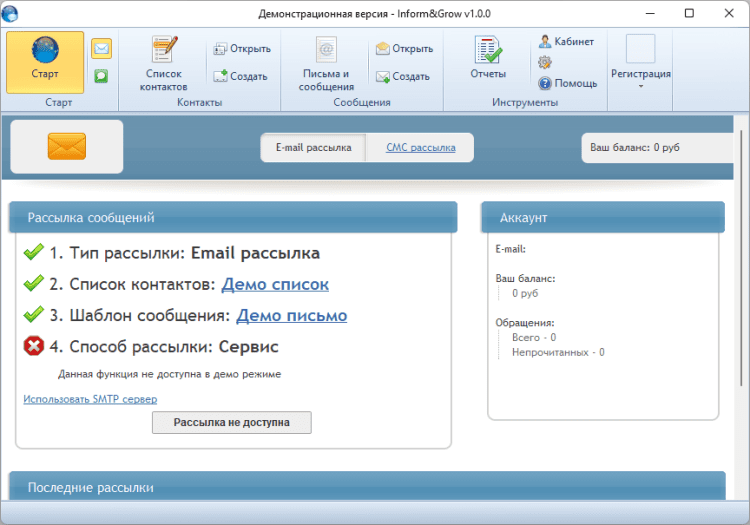Open Письма и сообщения in ribbon
The image size is (750, 525).
[326, 64]
